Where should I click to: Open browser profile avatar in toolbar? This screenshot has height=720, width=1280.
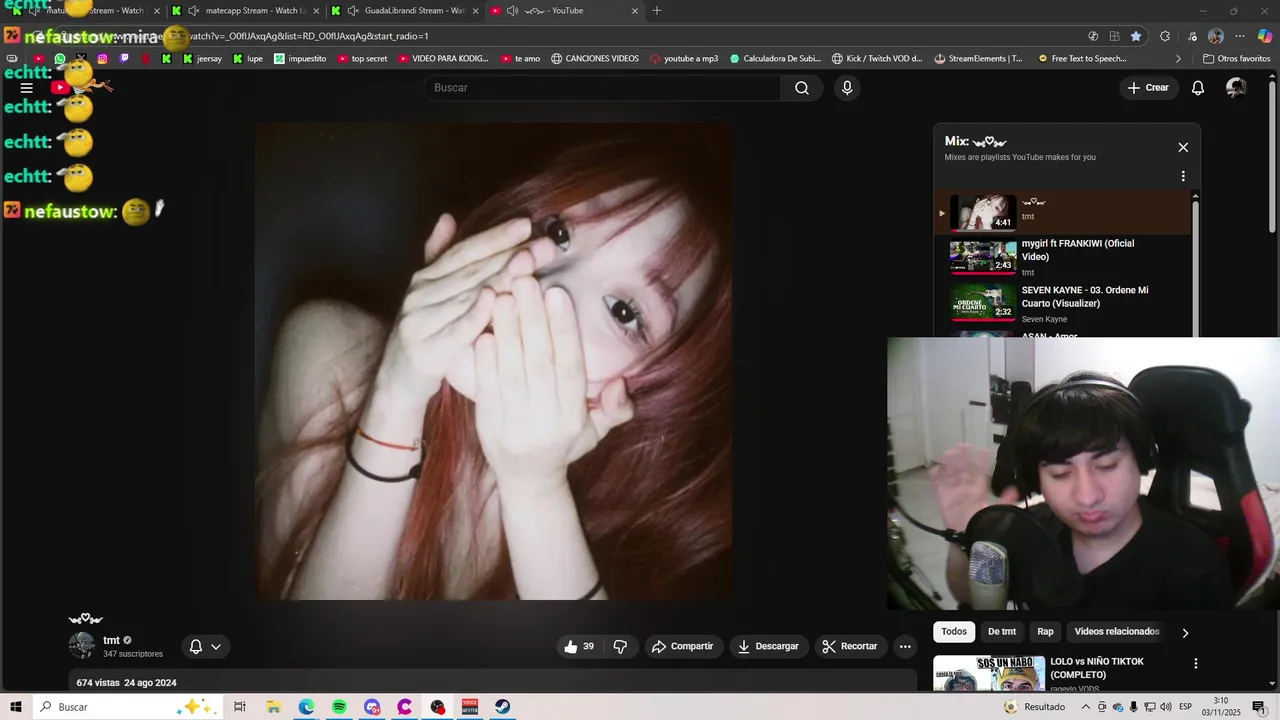coord(1216,36)
